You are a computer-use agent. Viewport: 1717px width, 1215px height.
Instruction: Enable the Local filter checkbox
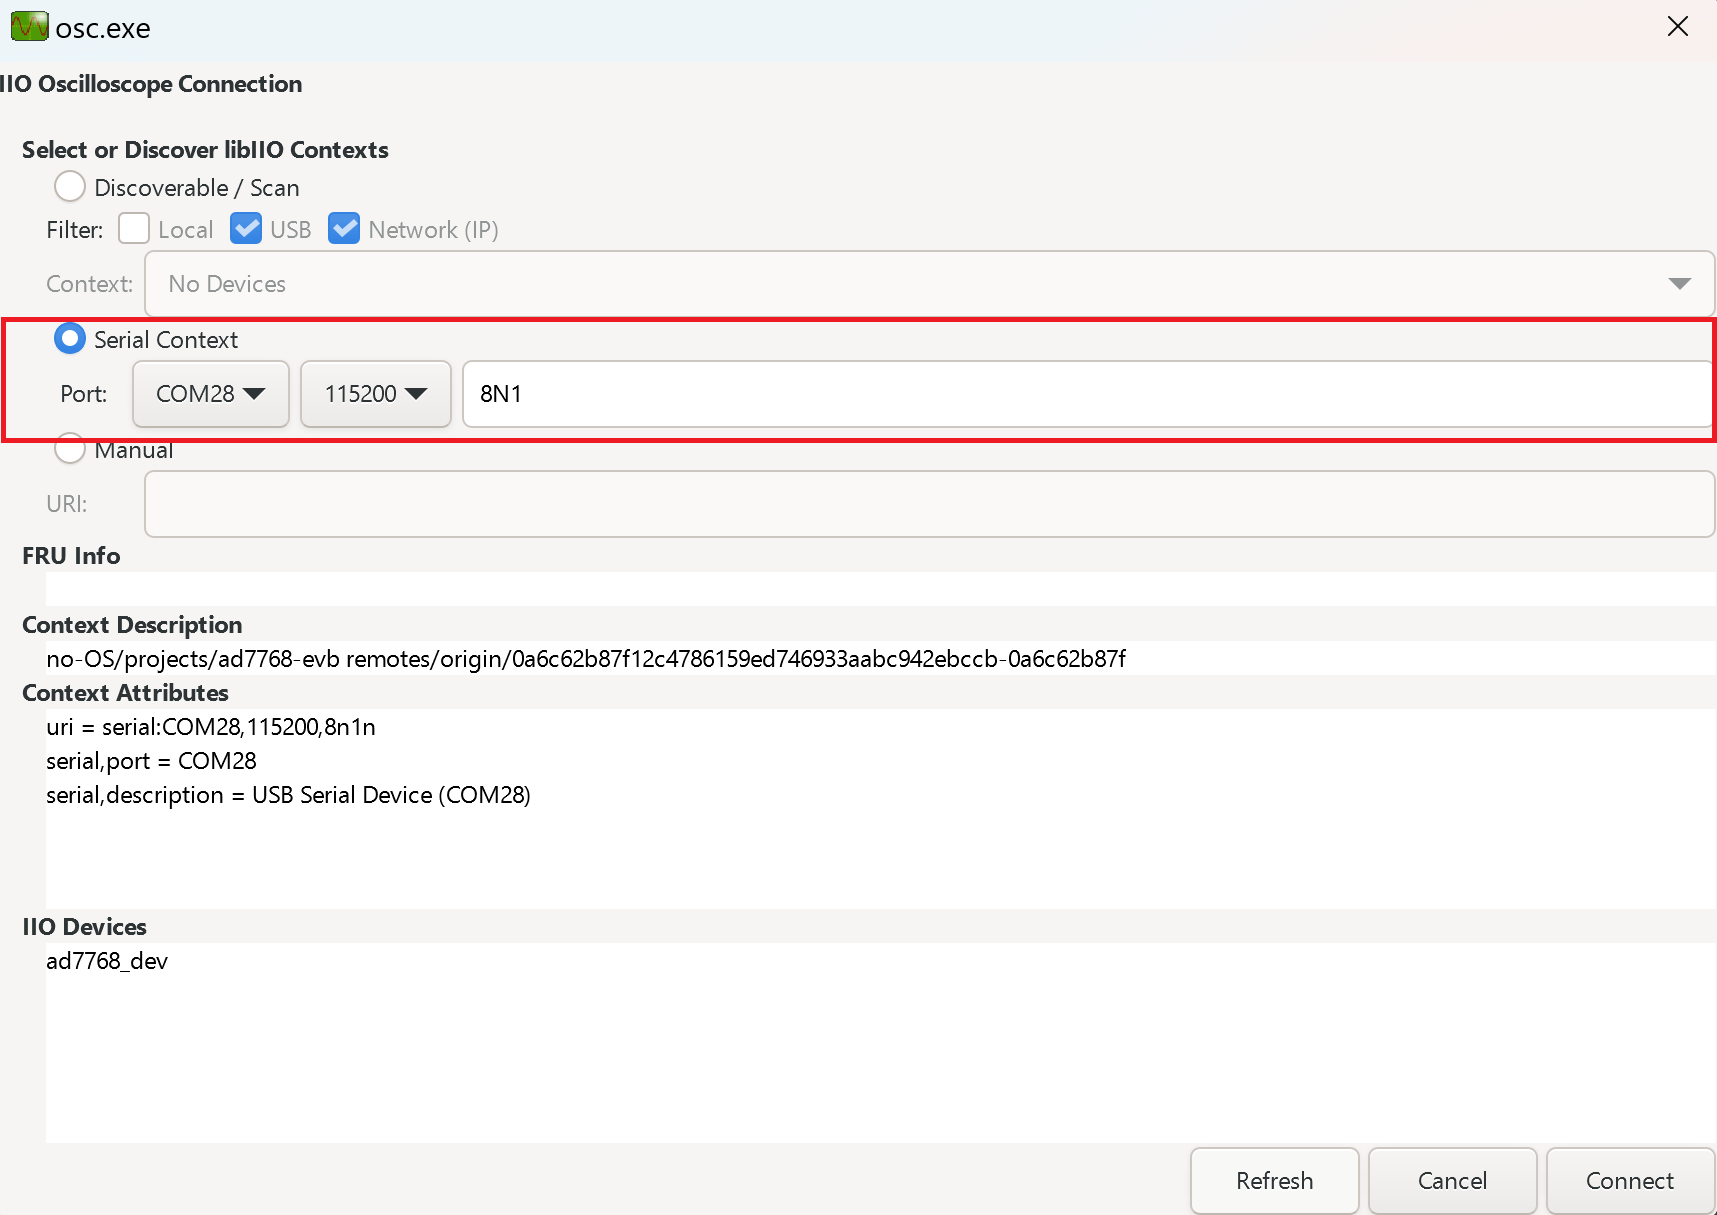[x=133, y=228]
